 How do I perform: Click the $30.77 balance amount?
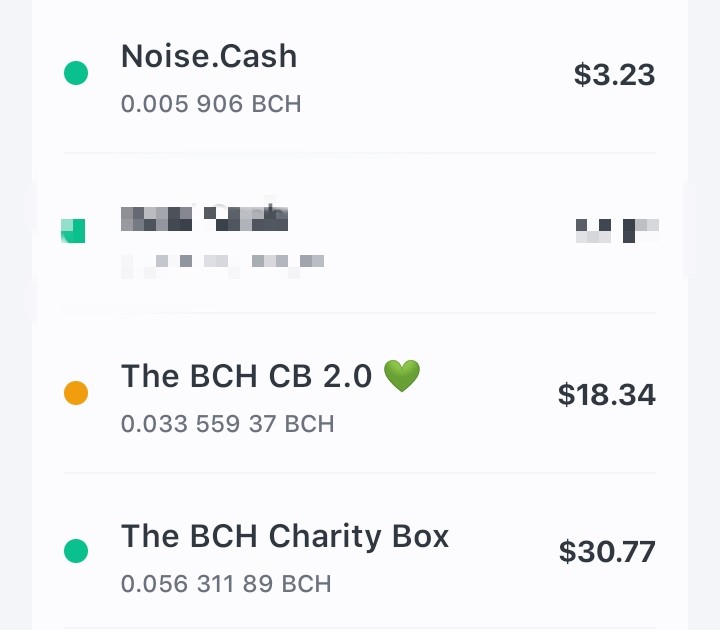(607, 551)
